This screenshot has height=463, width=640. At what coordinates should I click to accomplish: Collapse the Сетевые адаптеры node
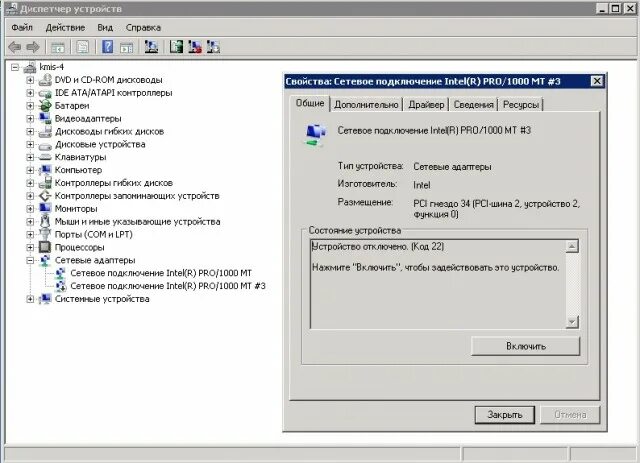30,260
